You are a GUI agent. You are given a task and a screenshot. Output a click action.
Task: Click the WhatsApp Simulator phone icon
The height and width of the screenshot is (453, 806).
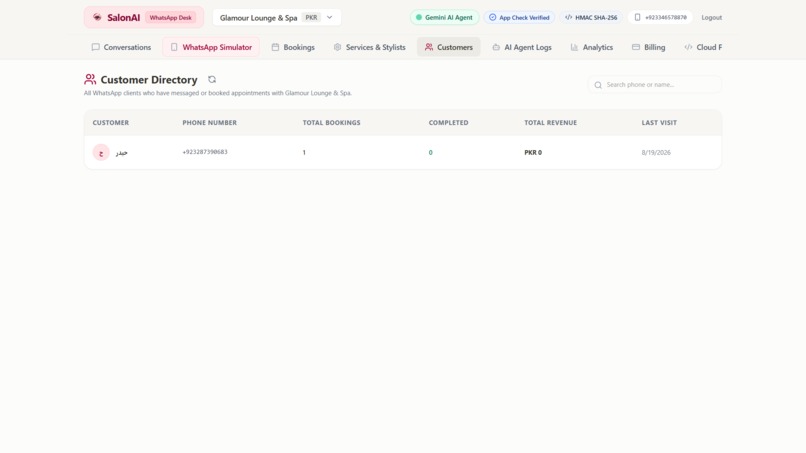coord(174,47)
